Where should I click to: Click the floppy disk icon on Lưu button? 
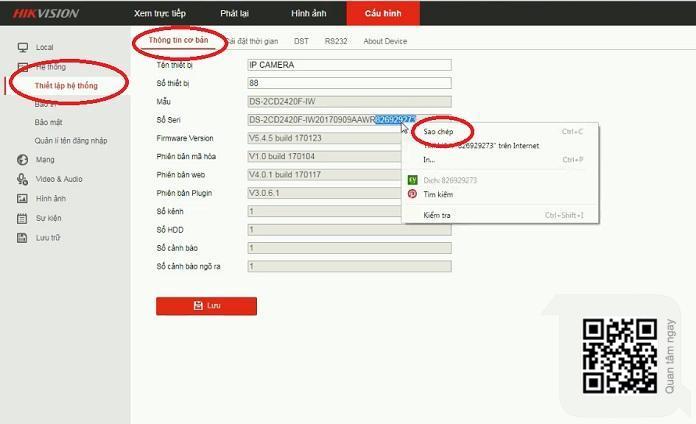[x=198, y=305]
